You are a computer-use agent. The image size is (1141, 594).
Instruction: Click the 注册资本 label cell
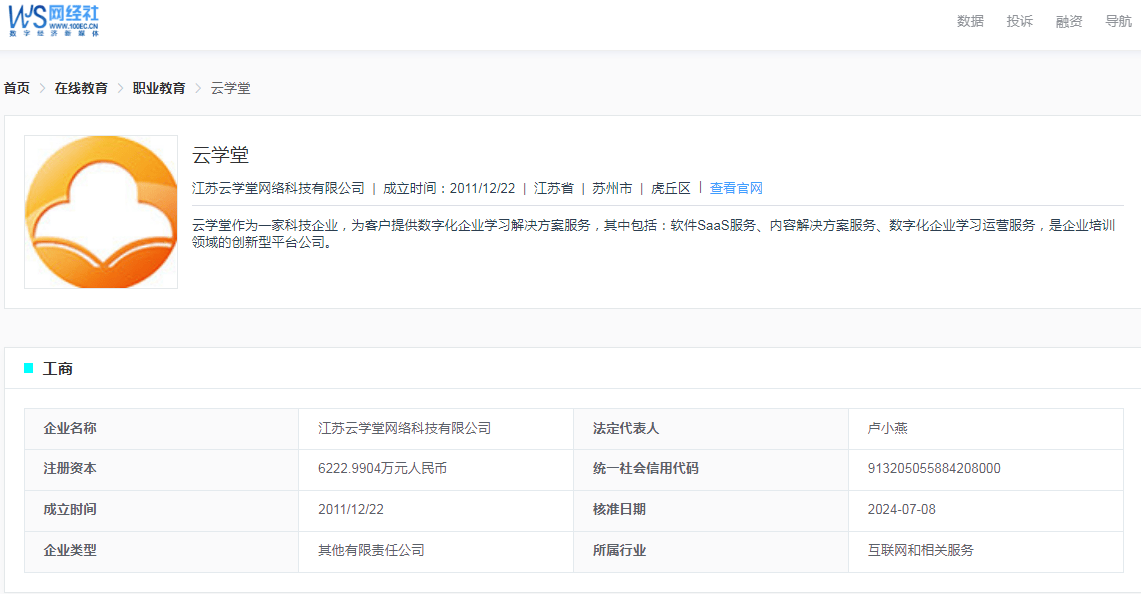click(162, 470)
